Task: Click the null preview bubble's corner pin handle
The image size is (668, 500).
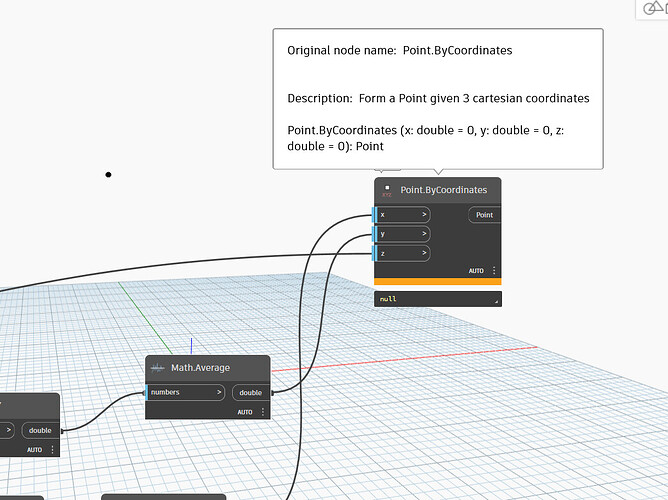Action: tap(496, 302)
